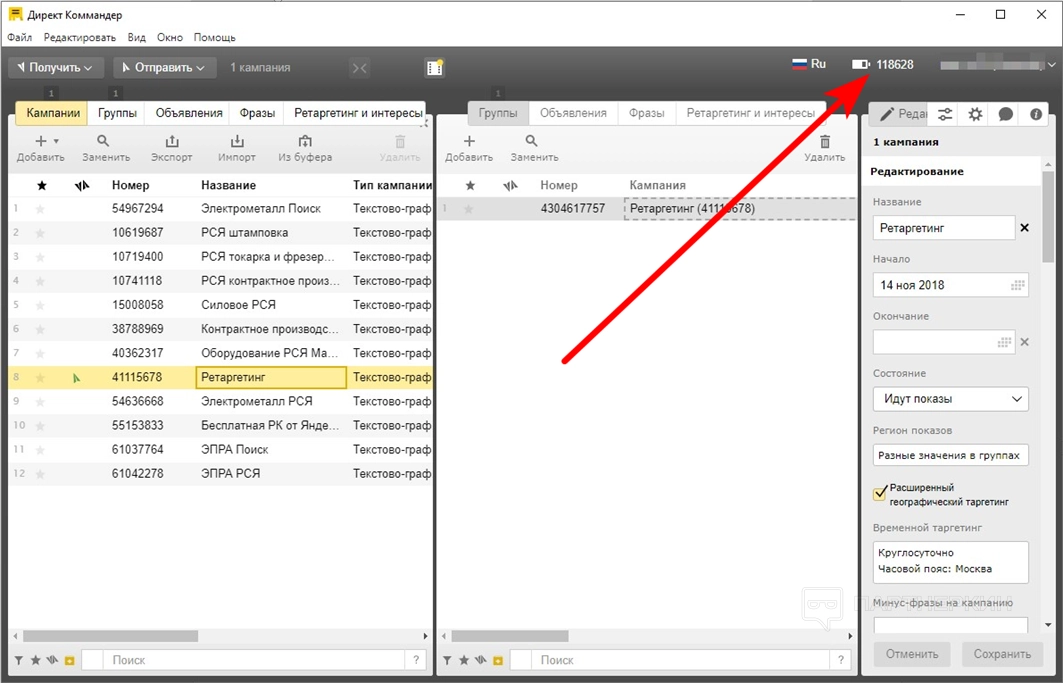Image resolution: width=1063 pixels, height=683 pixels.
Task: Toggle Расширенный географический таргетинг checkbox
Action: pyautogui.click(x=880, y=493)
